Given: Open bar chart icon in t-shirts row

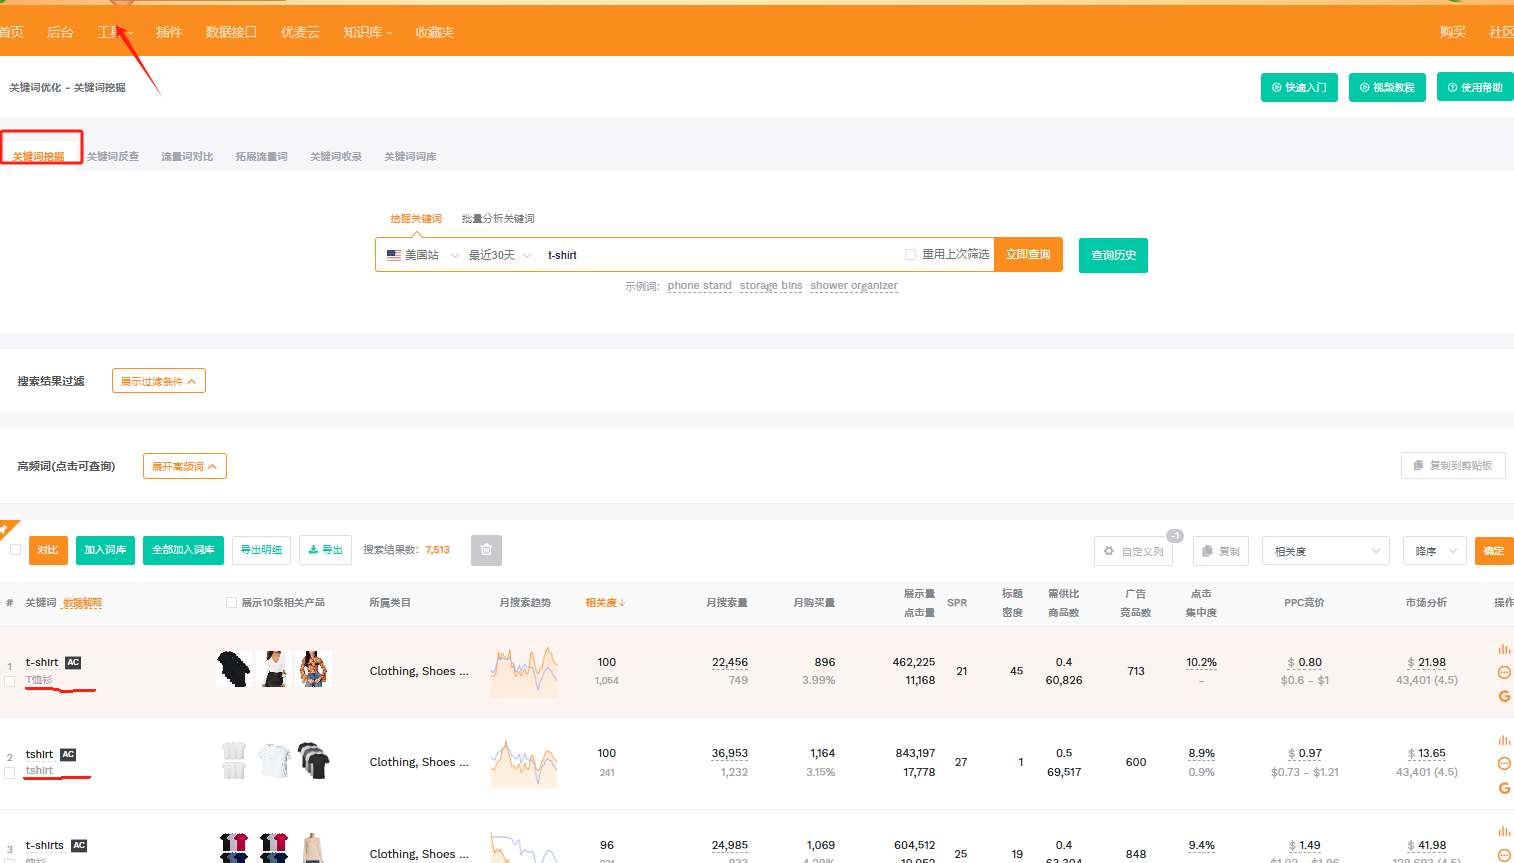Looking at the screenshot, I should tap(1504, 831).
